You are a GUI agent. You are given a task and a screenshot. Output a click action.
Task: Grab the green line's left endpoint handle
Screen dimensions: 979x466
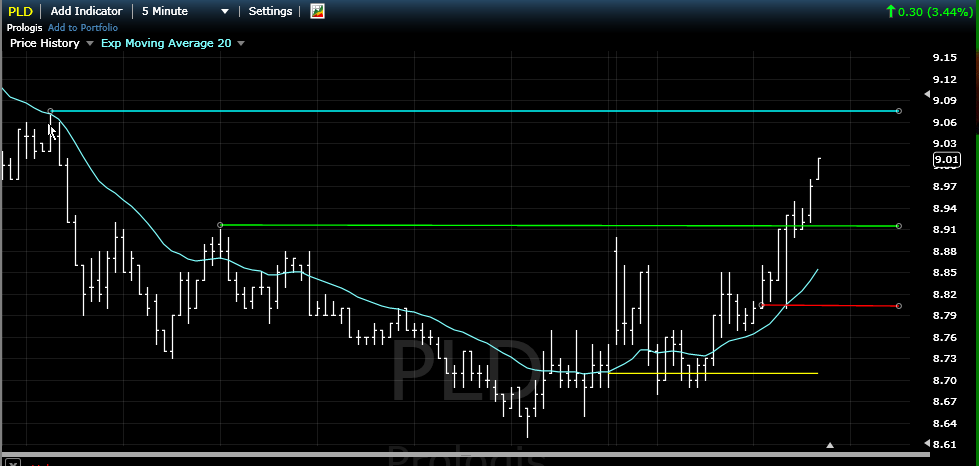coord(220,225)
